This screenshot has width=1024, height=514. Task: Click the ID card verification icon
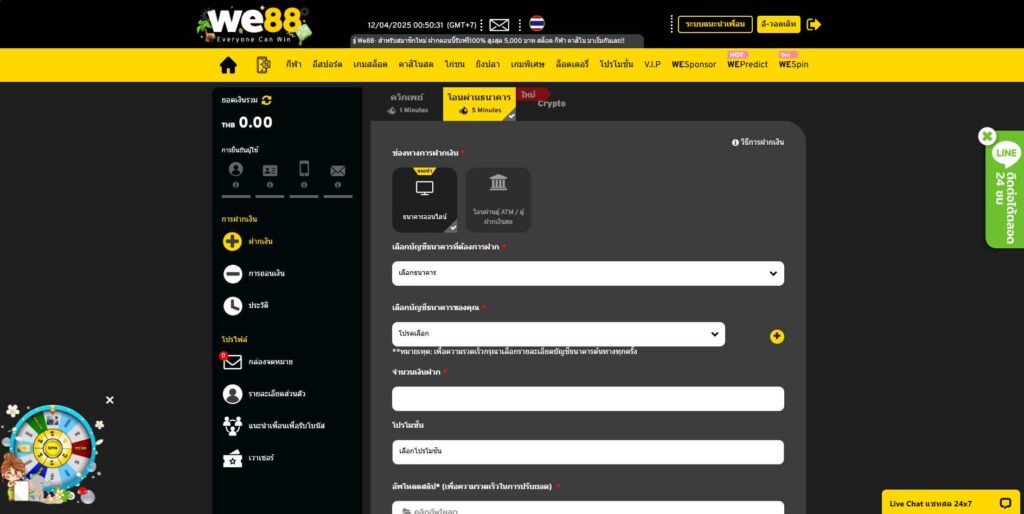[x=270, y=170]
